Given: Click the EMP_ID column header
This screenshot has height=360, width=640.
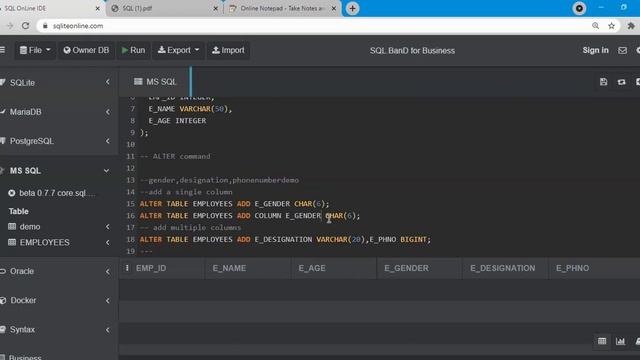Looking at the screenshot, I should click(151, 268).
